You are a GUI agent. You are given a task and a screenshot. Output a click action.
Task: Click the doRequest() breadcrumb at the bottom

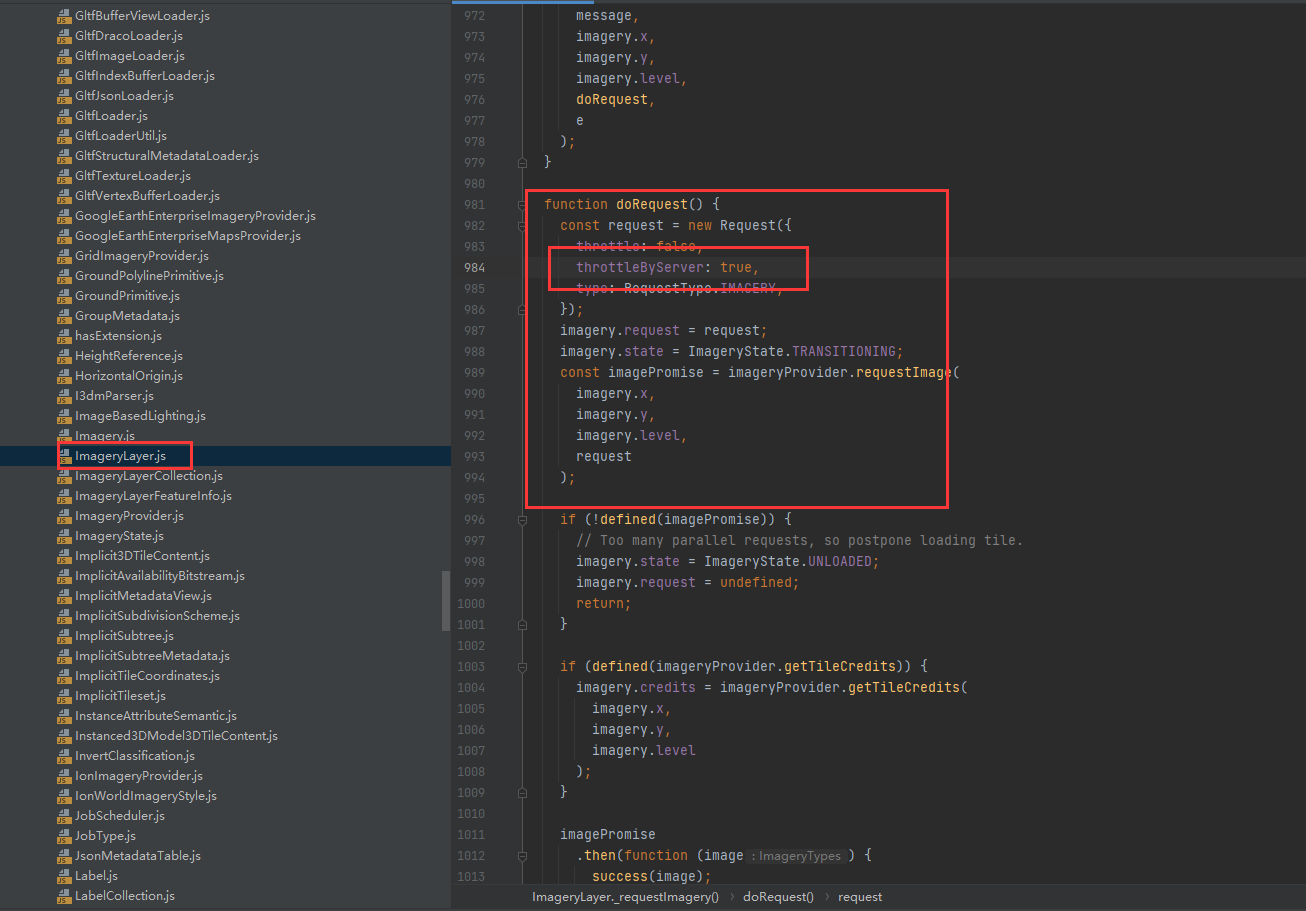pos(778,897)
